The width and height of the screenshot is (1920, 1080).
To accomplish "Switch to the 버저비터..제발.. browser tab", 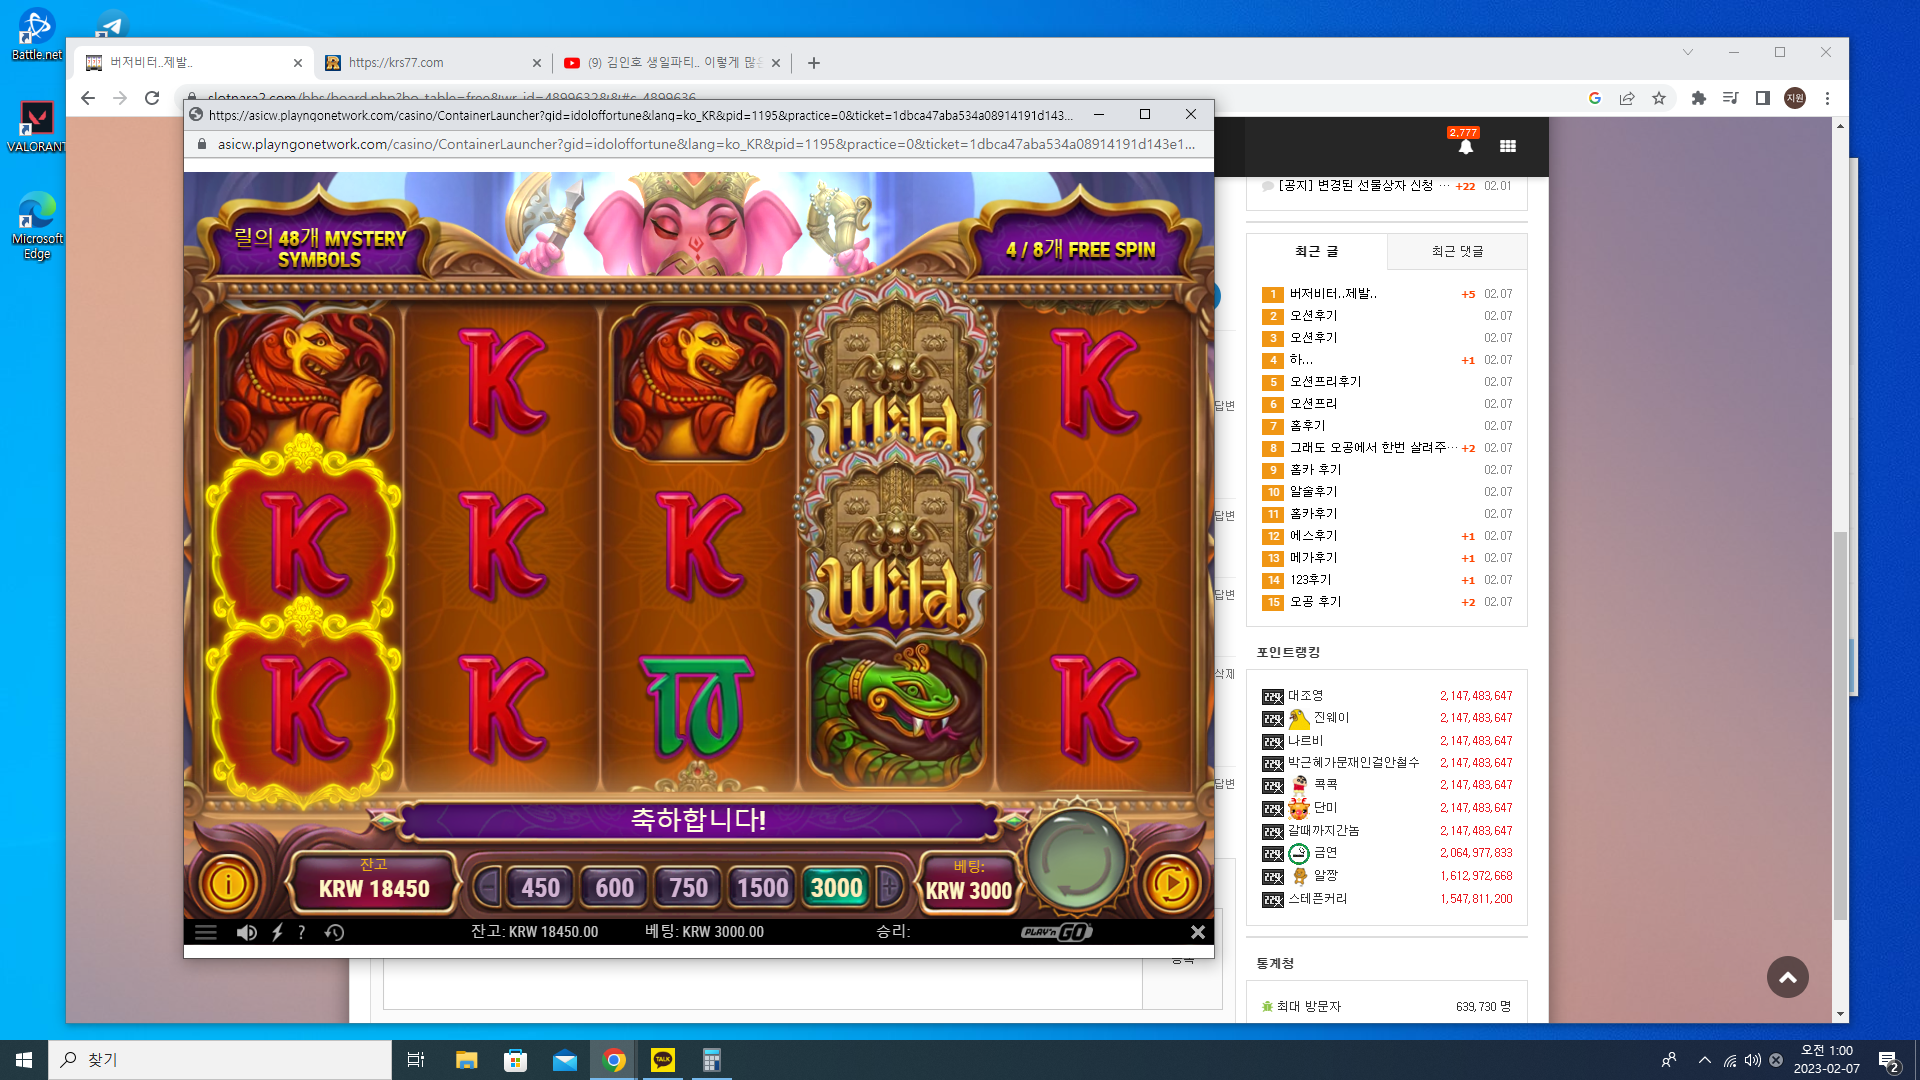I will 193,62.
